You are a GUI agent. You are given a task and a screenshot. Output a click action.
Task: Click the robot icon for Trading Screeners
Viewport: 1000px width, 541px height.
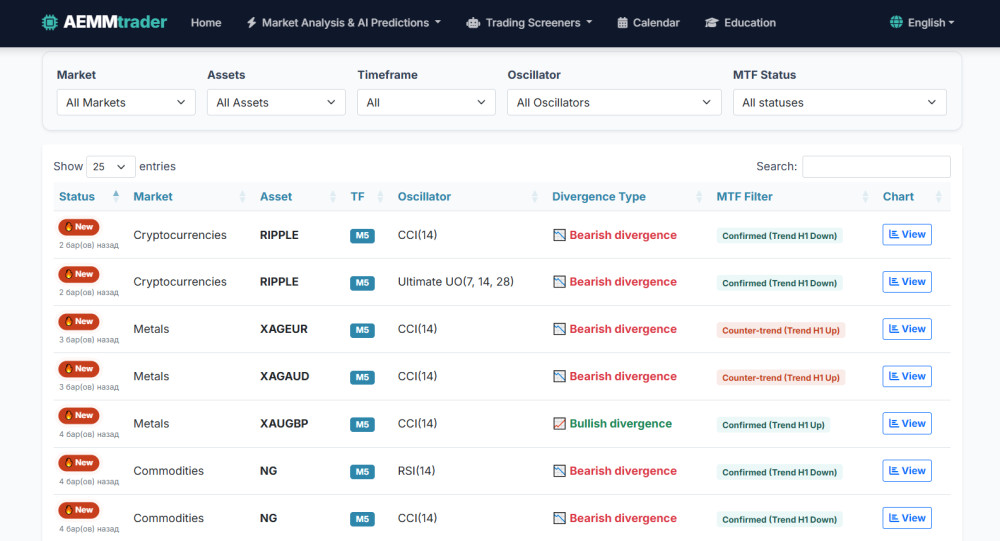[x=473, y=23]
